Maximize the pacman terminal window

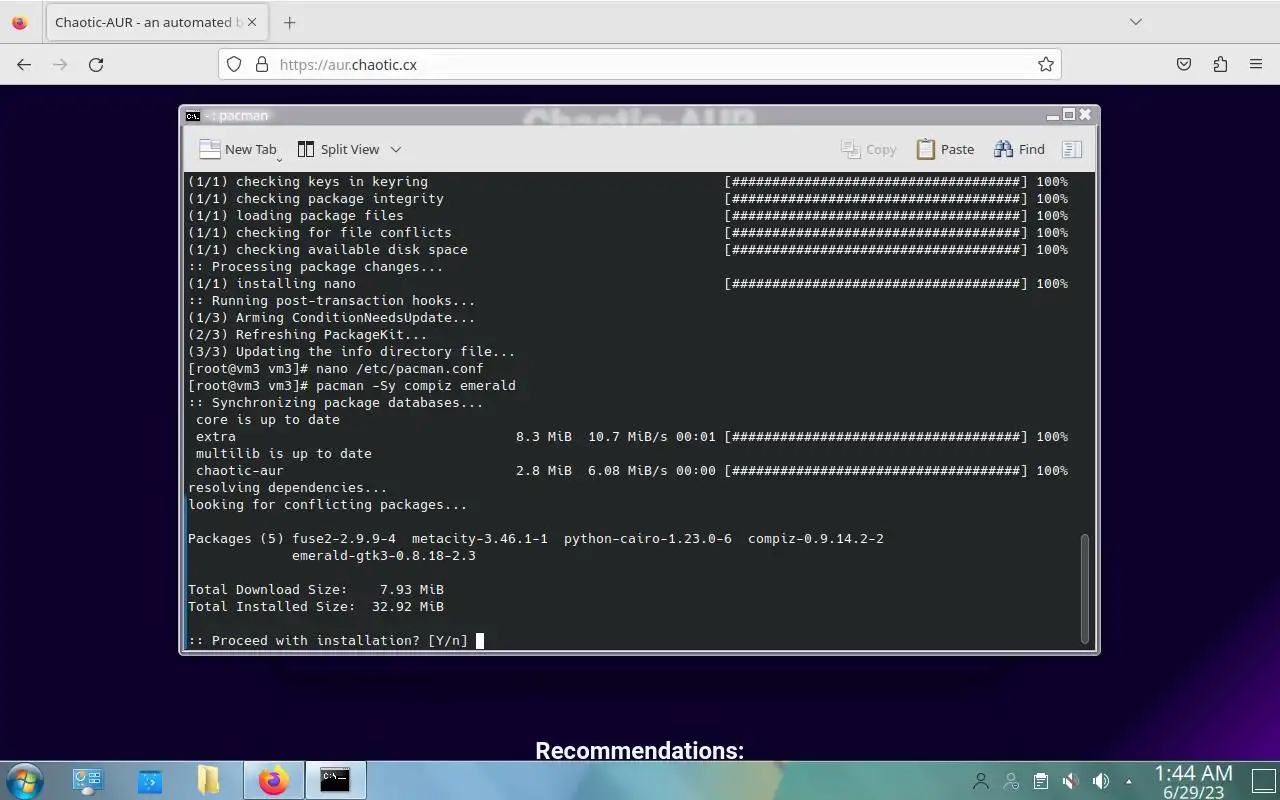[1069, 115]
